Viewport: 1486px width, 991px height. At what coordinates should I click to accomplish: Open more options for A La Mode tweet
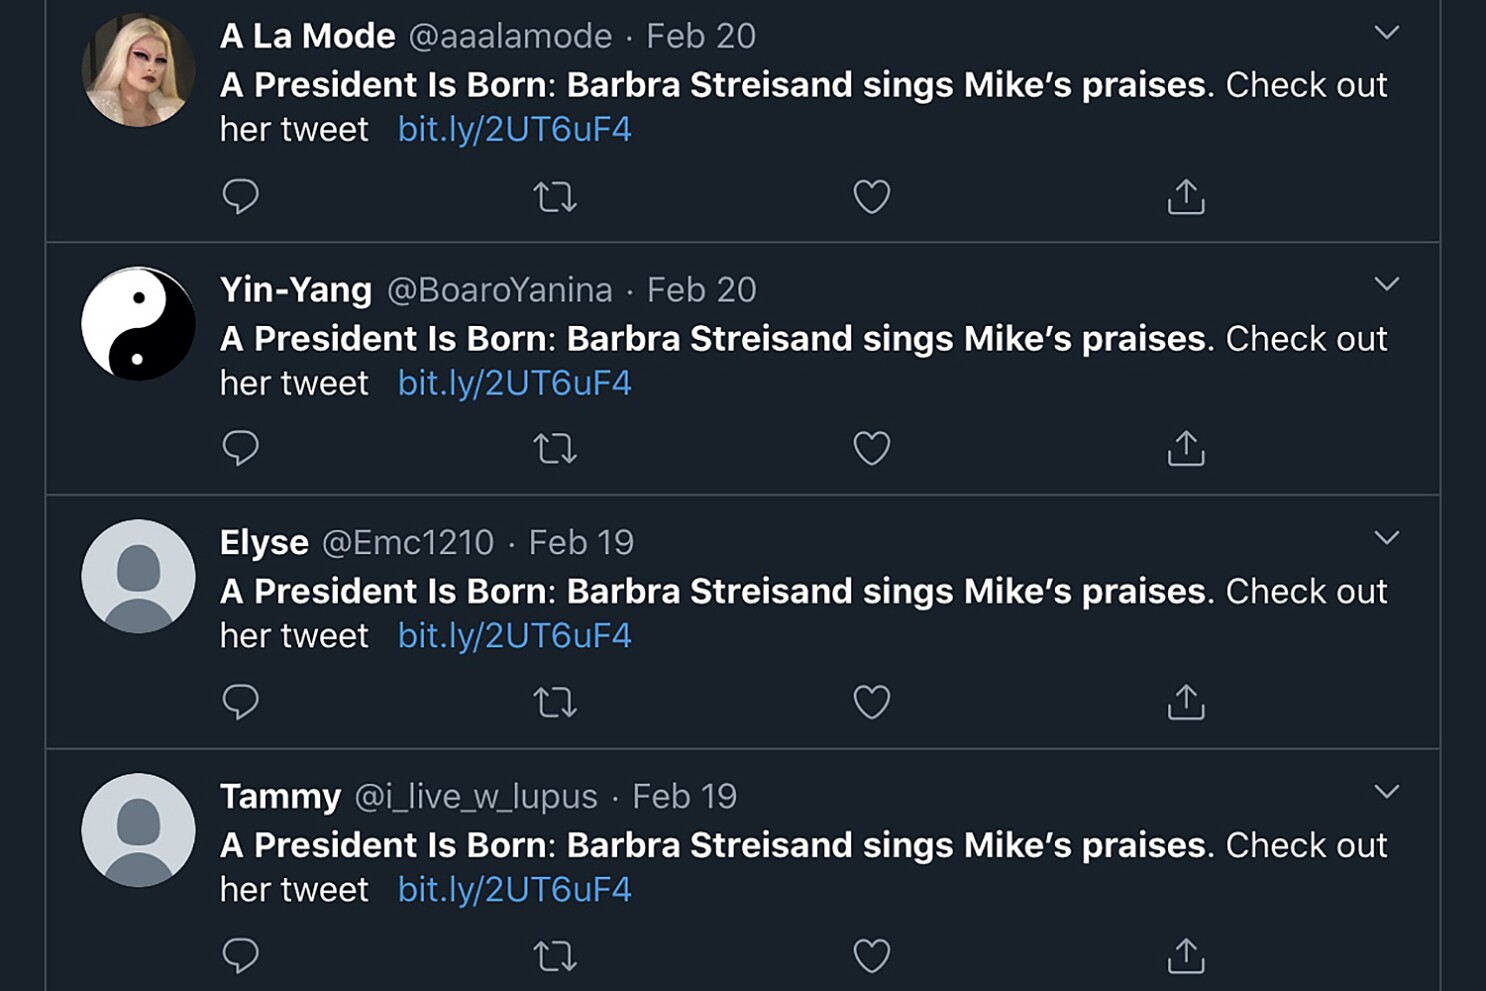point(1386,33)
